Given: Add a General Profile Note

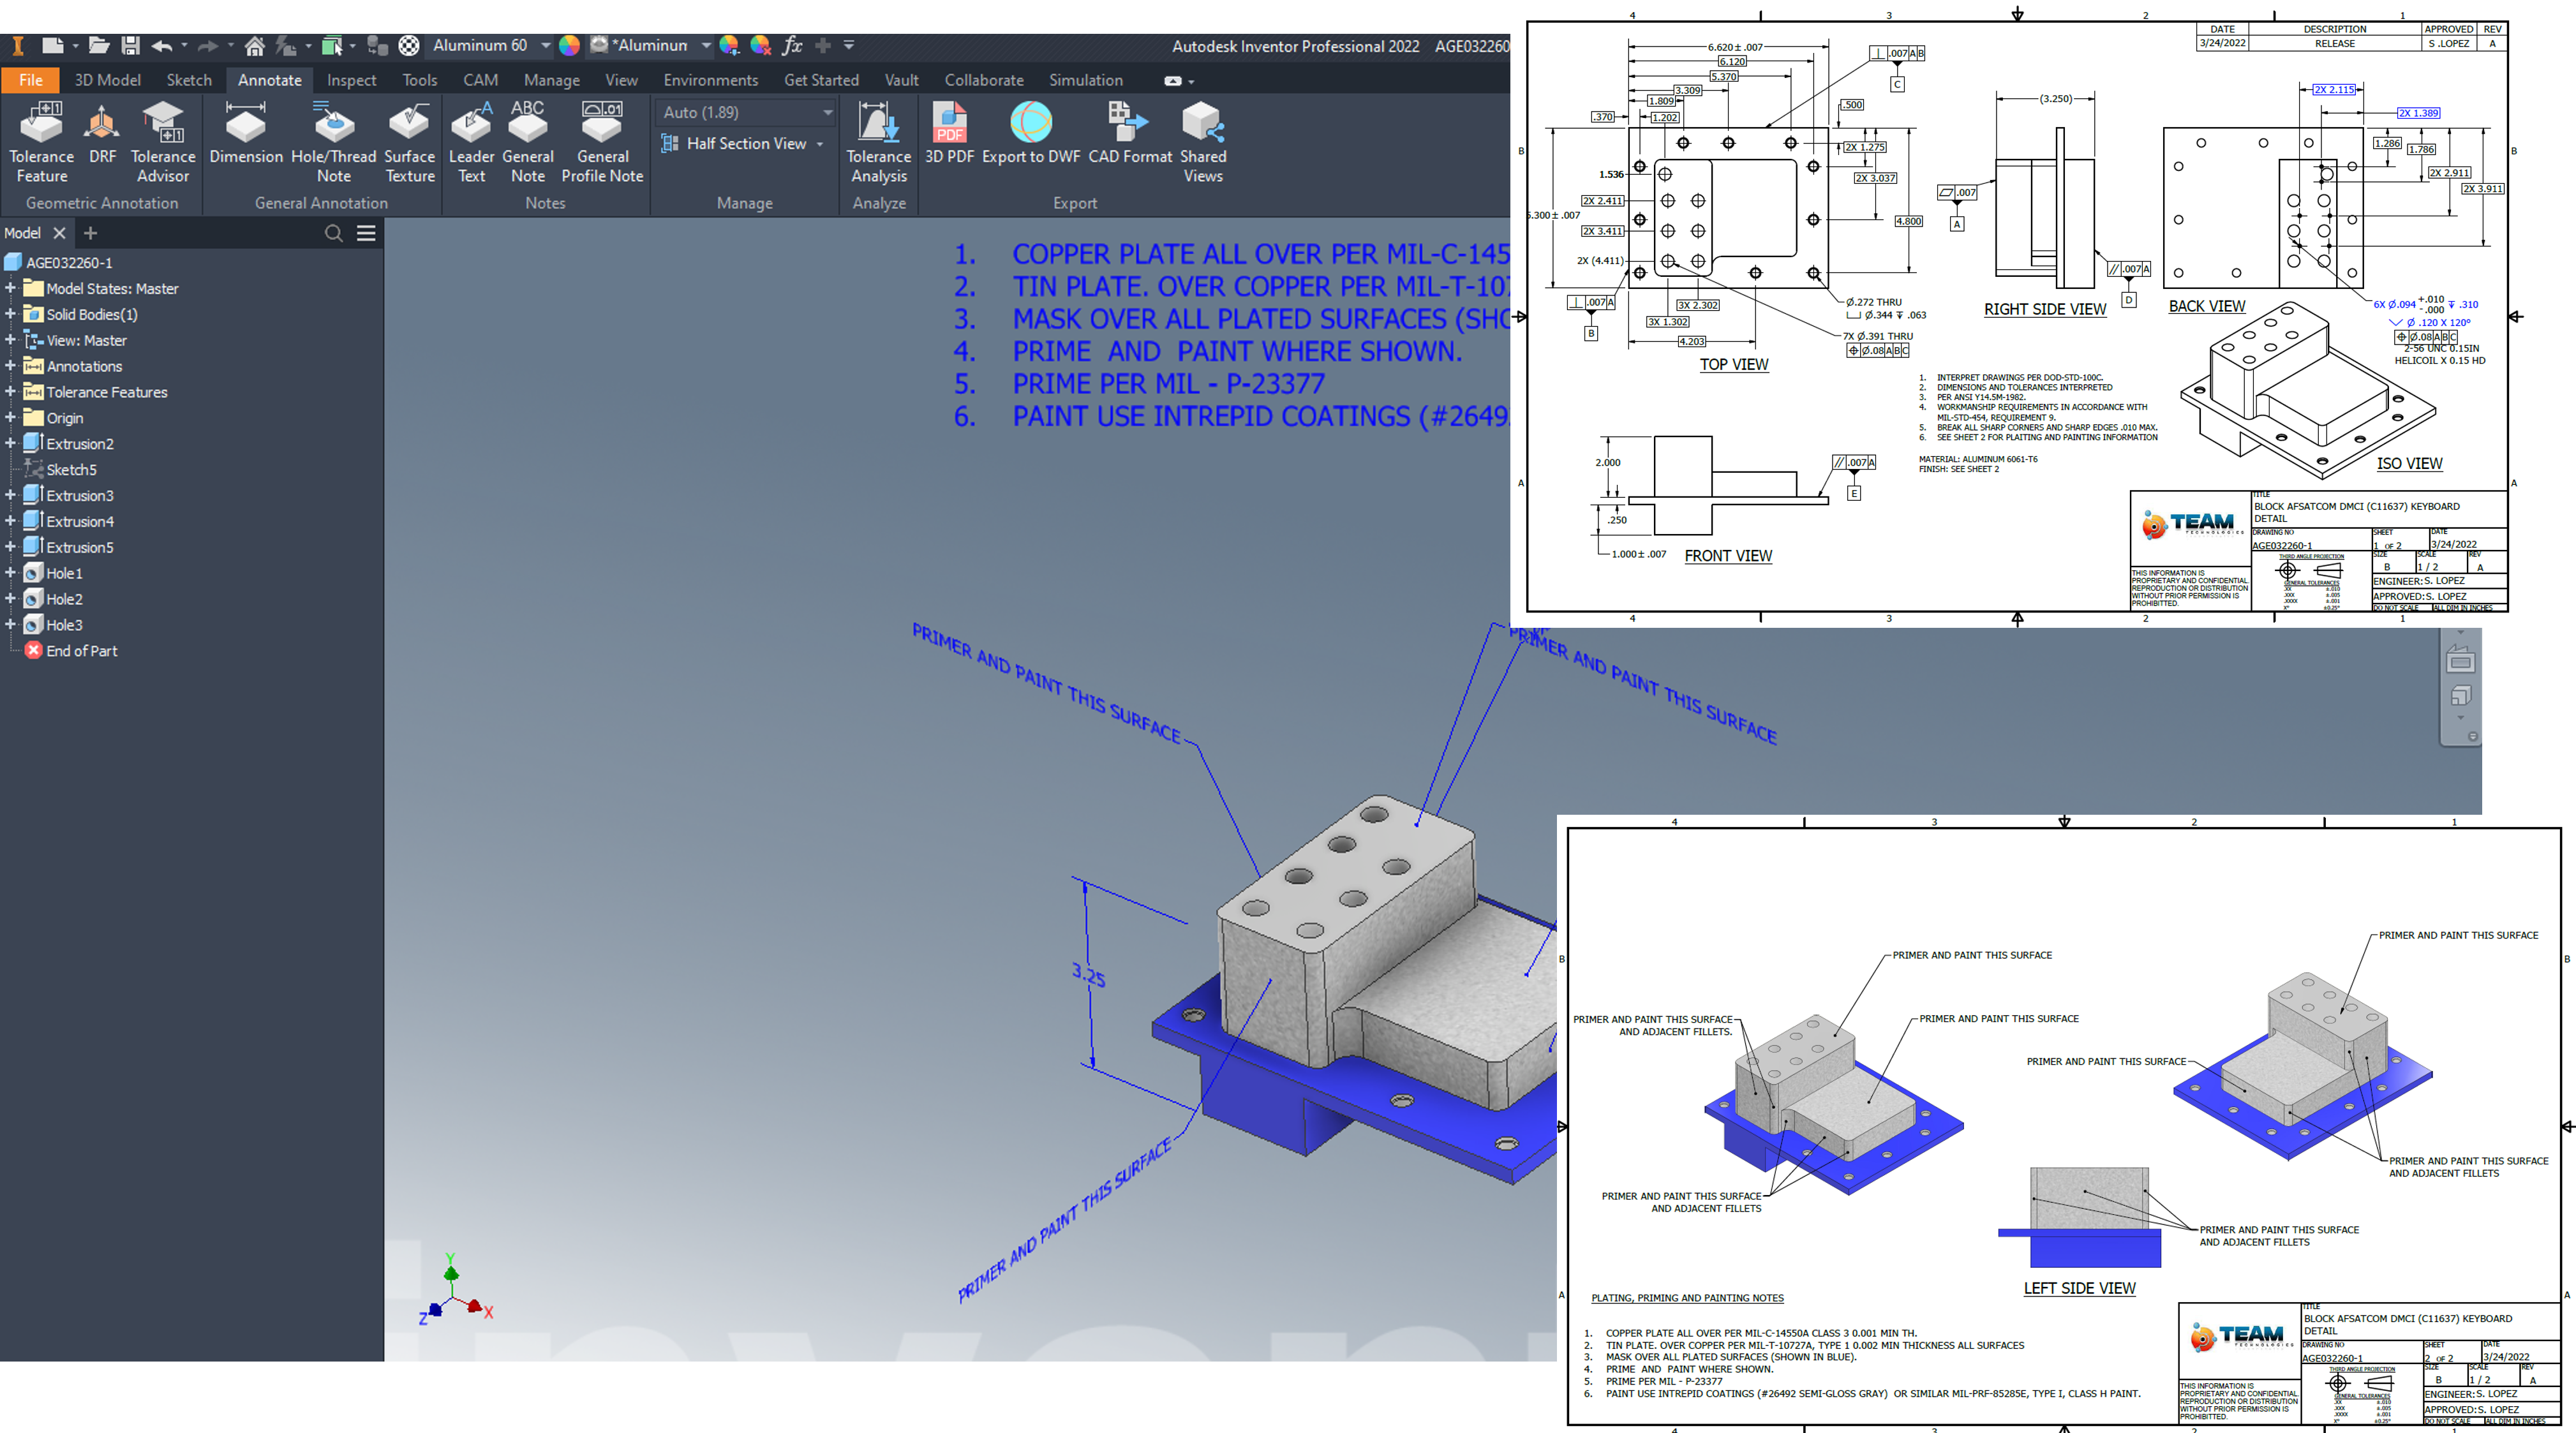Looking at the screenshot, I should point(602,141).
